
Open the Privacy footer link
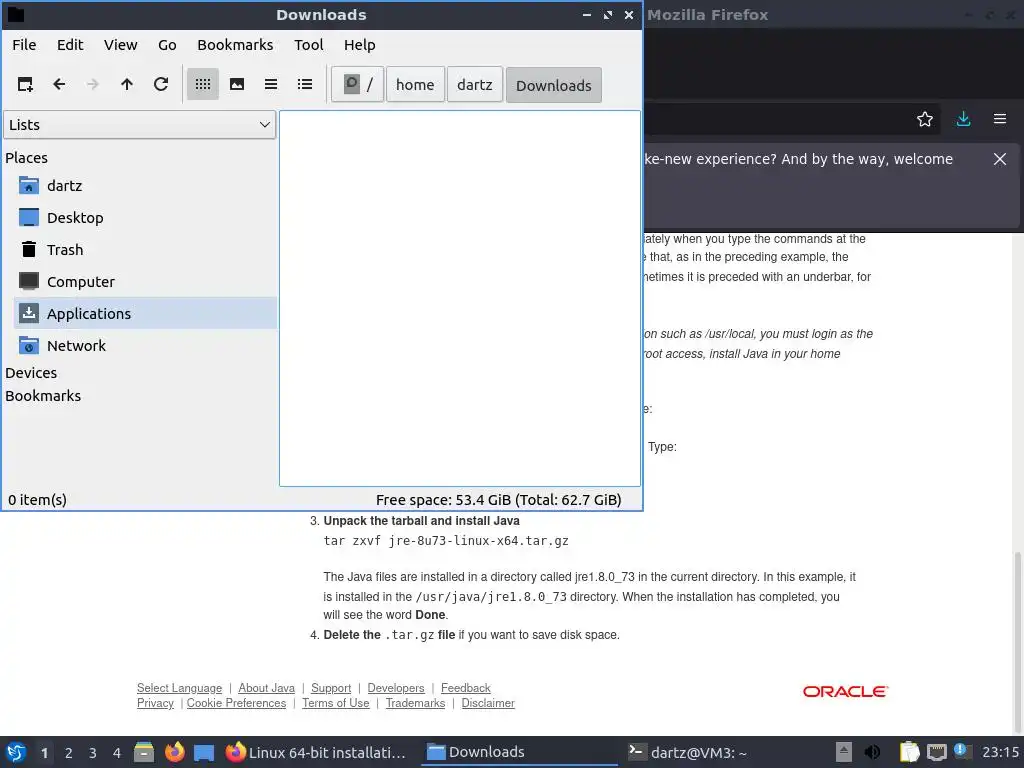(155, 703)
